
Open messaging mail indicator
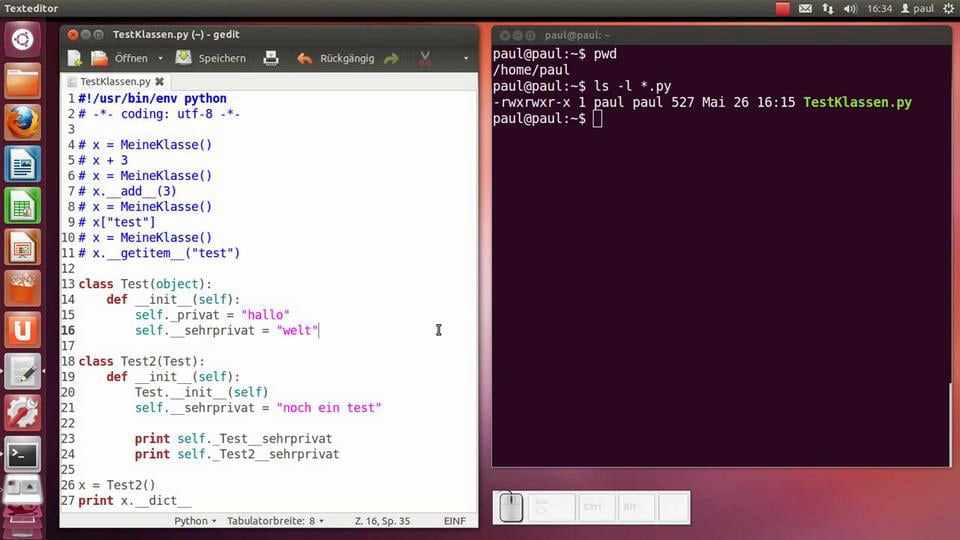805,9
